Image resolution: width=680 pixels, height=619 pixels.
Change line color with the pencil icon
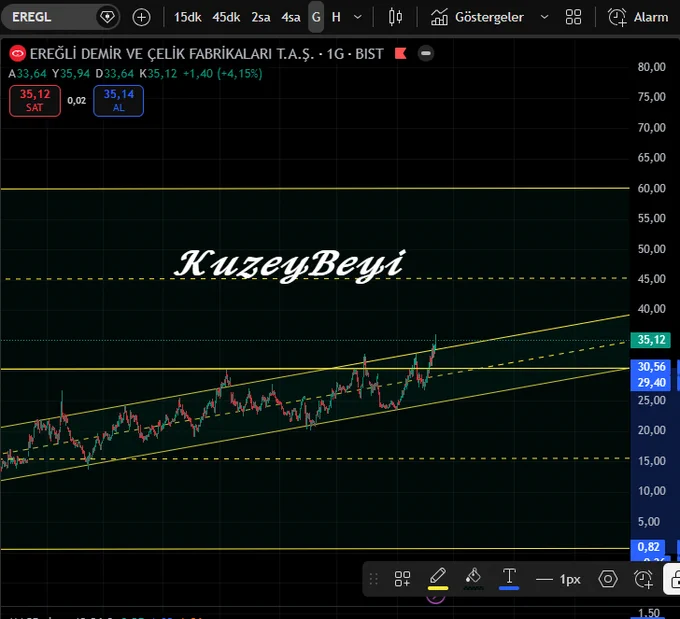point(438,578)
